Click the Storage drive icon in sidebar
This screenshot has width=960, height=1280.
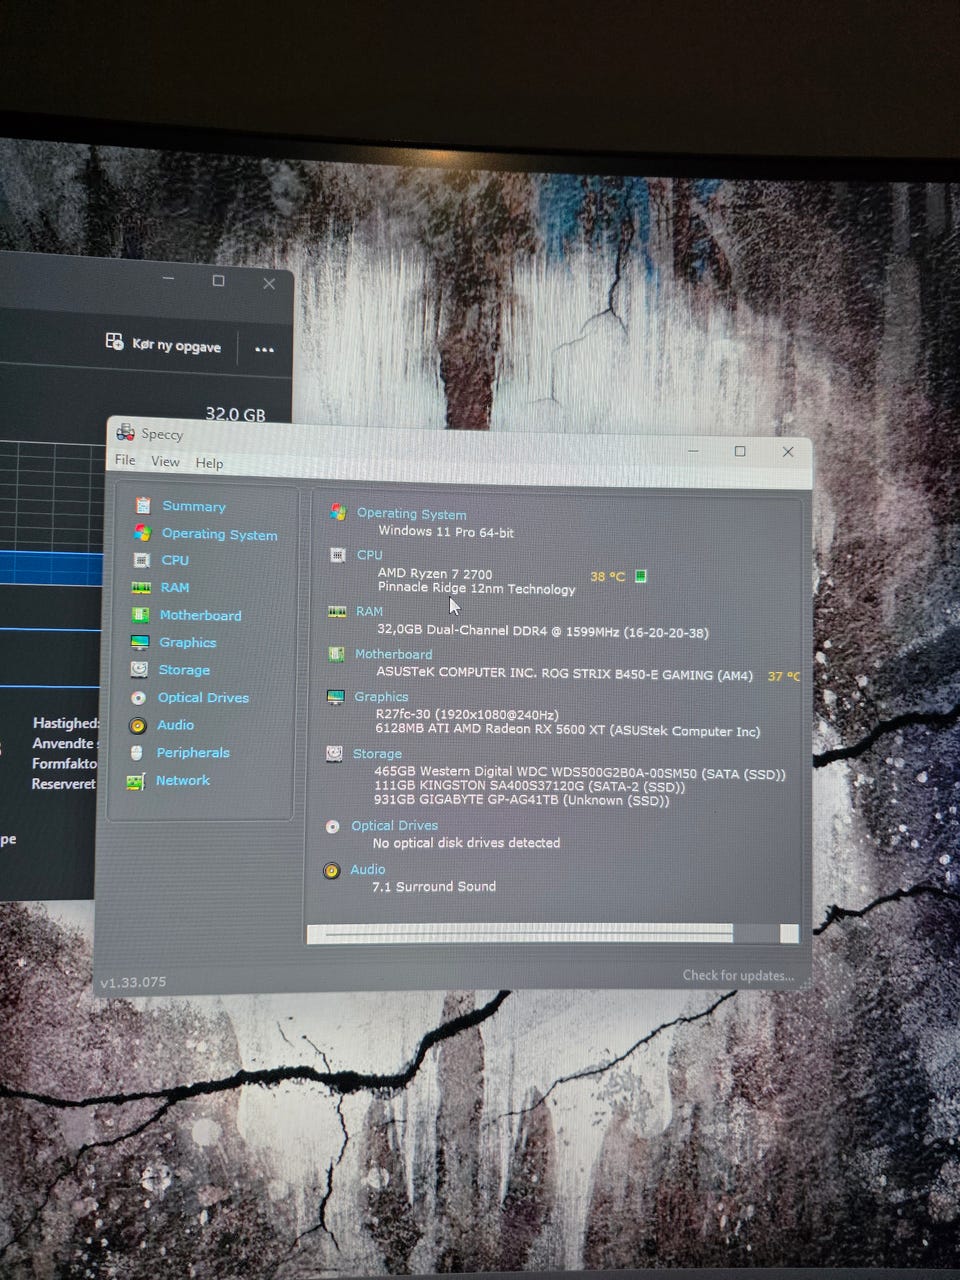(x=139, y=670)
